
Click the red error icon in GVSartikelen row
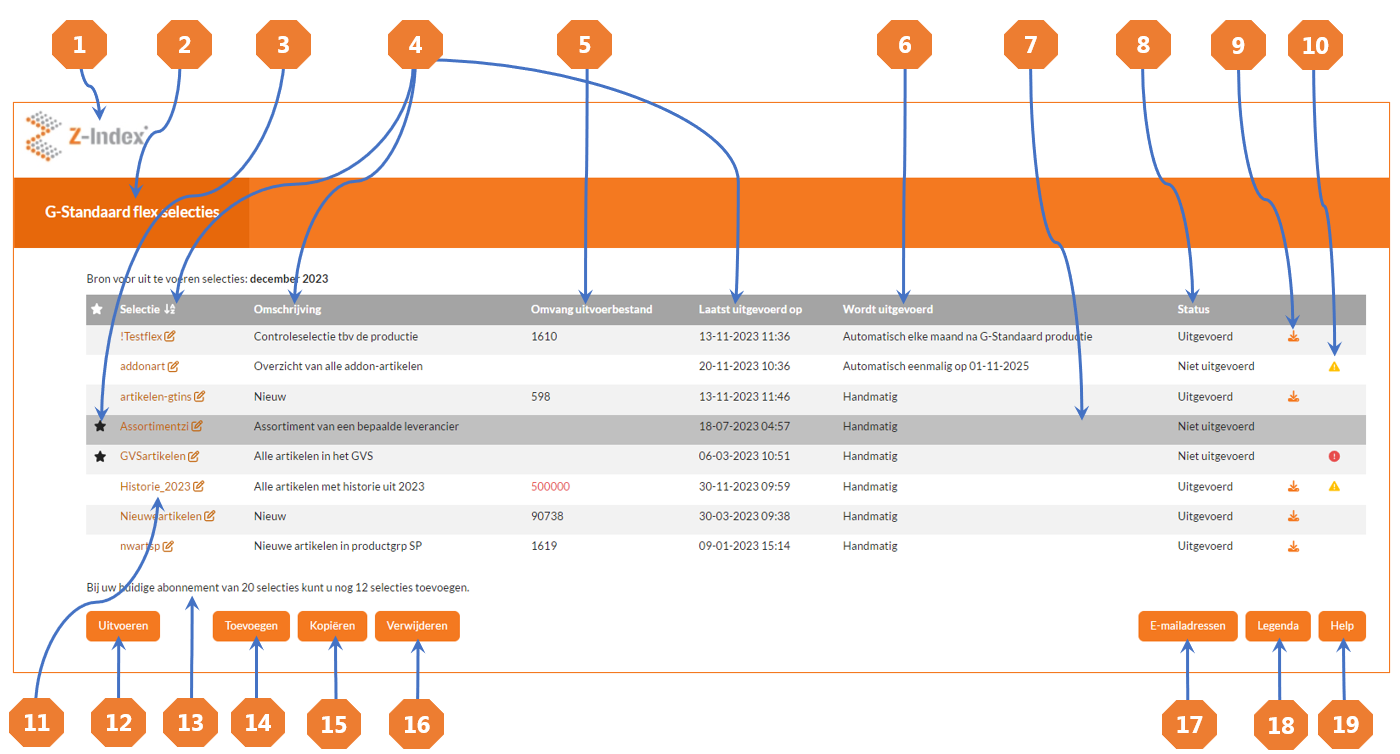(x=1334, y=457)
